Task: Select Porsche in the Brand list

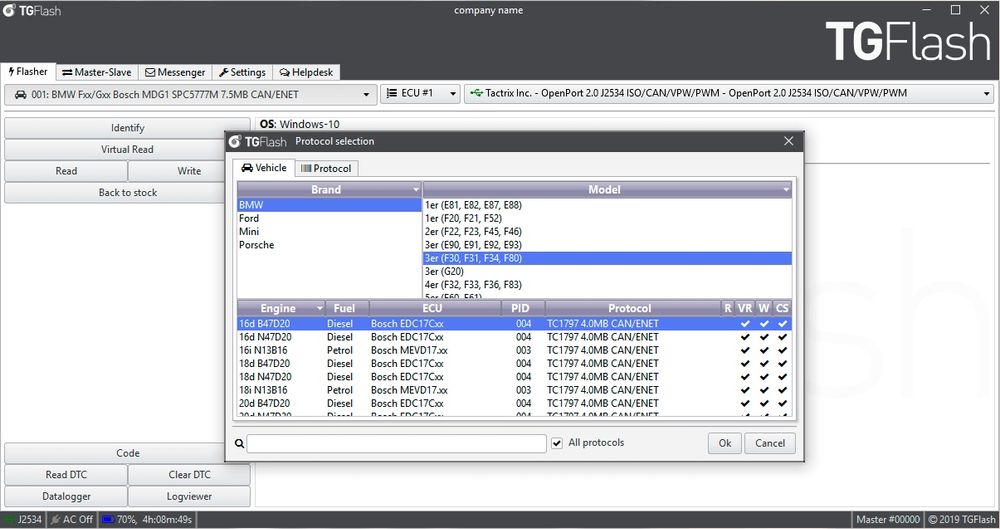Action: coord(256,245)
